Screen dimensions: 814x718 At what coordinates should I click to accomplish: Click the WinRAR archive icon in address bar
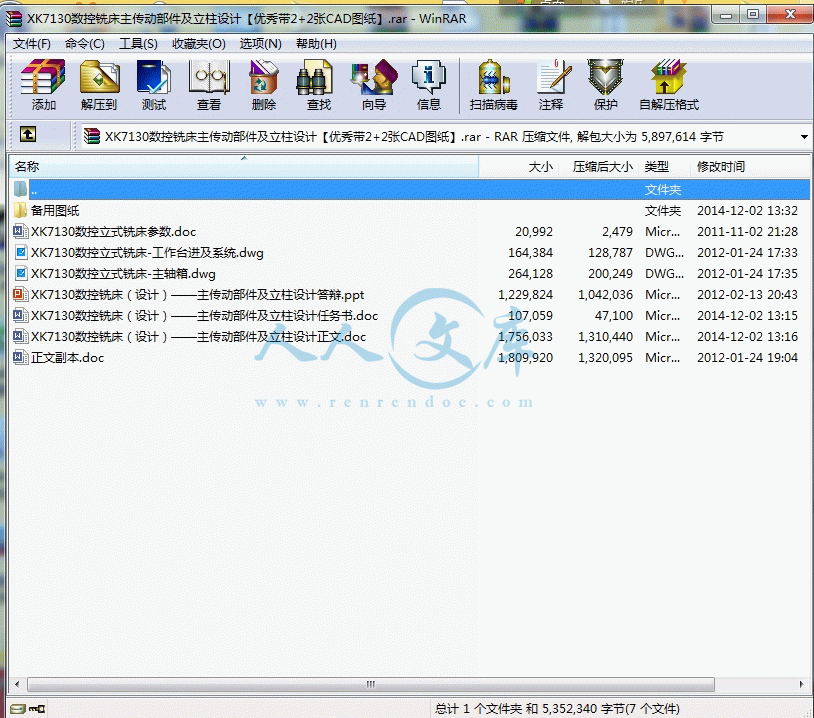click(91, 137)
